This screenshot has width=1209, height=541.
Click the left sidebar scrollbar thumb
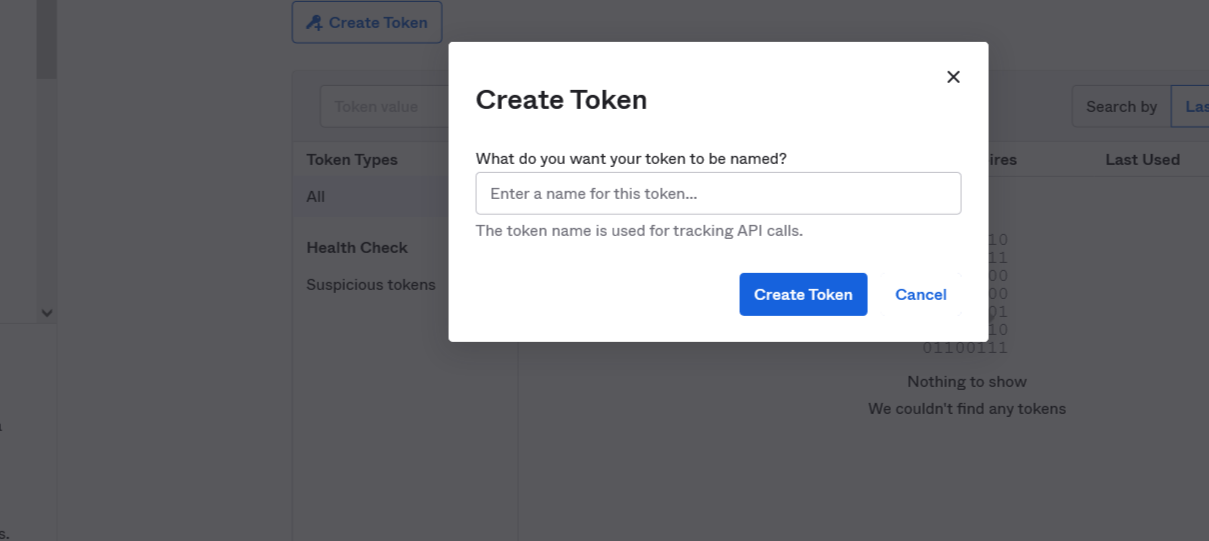pyautogui.click(x=46, y=39)
